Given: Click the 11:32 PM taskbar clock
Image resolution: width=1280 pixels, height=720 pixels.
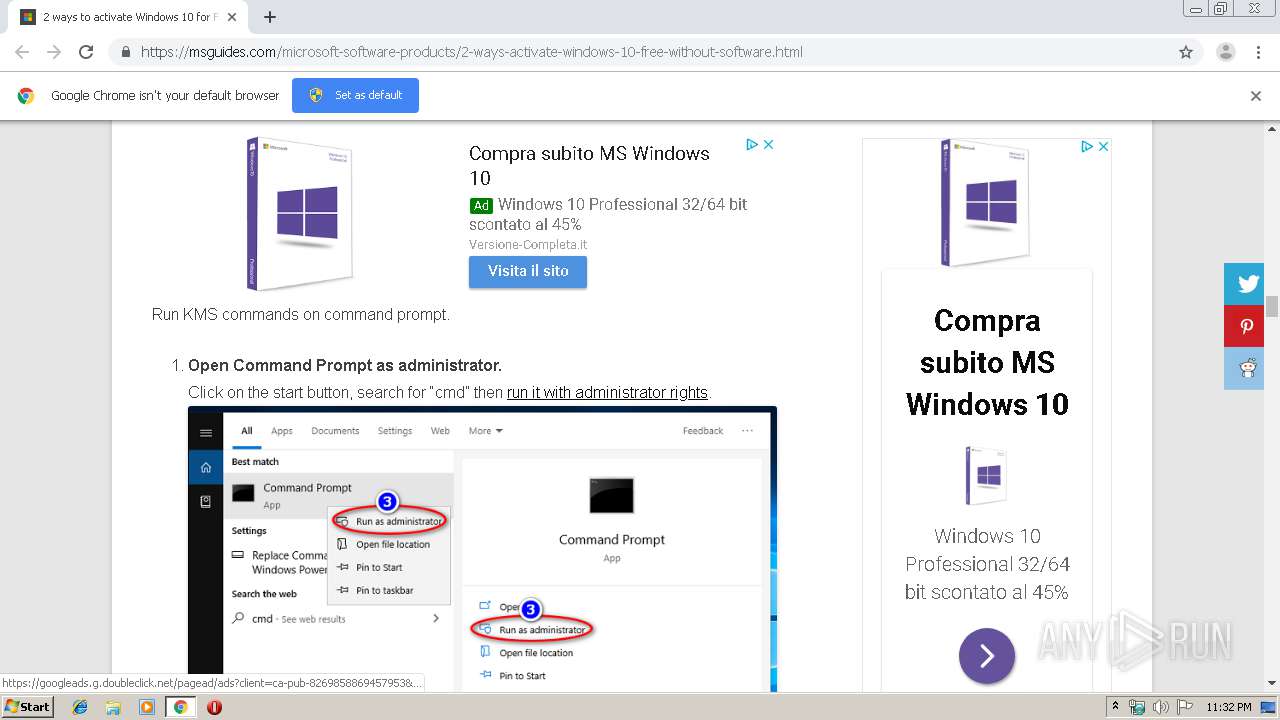Looking at the screenshot, I should point(1229,707).
